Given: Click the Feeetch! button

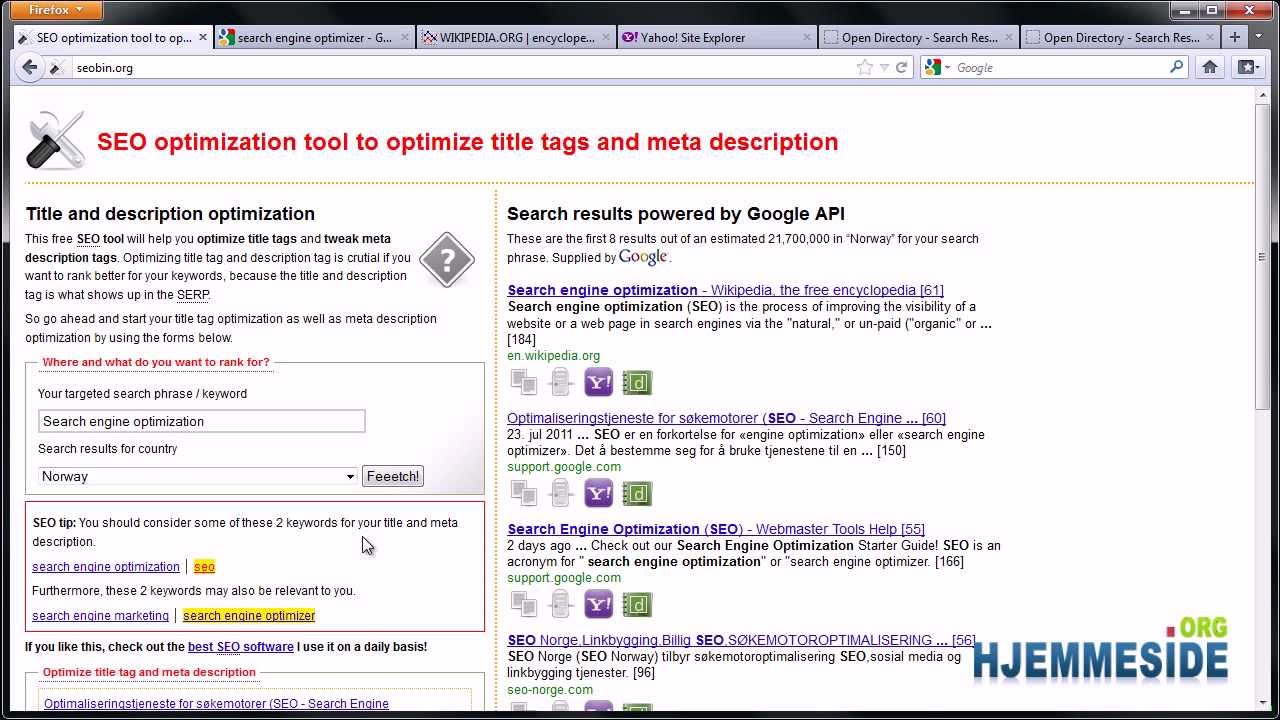Looking at the screenshot, I should [x=393, y=476].
